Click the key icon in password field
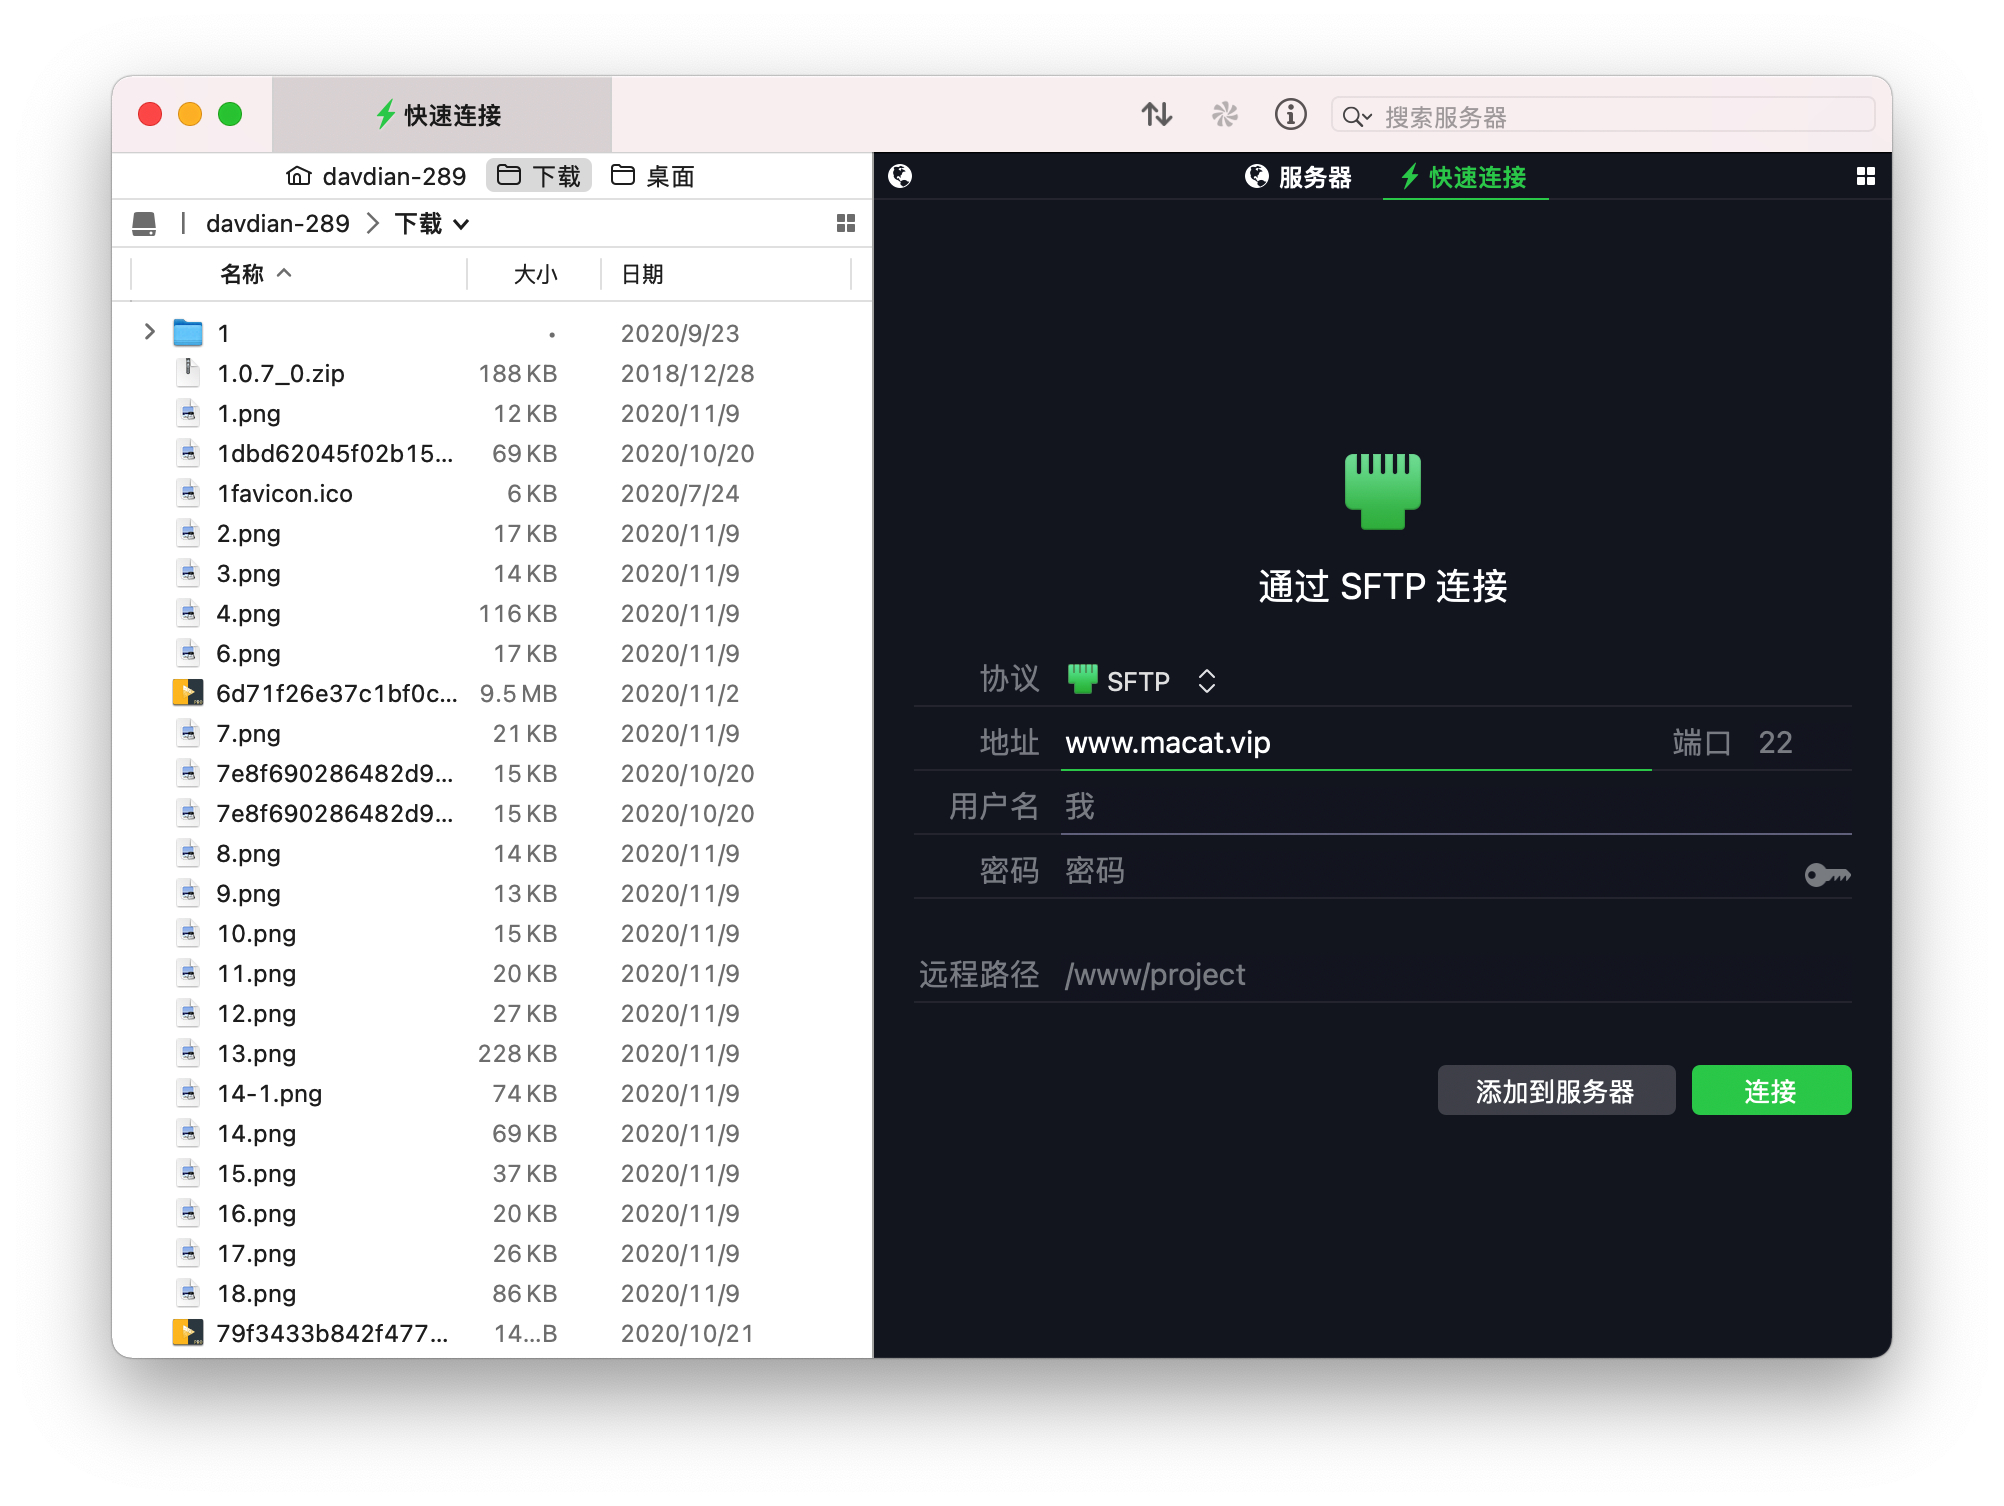The height and width of the screenshot is (1506, 2004). coord(1826,875)
